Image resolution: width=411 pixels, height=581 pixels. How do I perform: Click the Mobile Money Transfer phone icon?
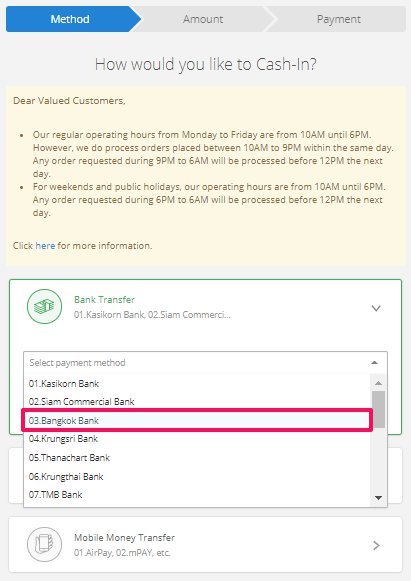[44, 544]
